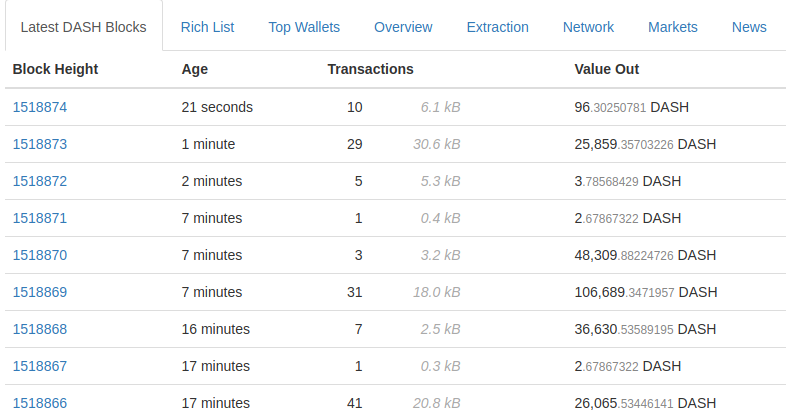786x416 pixels.
Task: Click transaction count 3
Action: click(x=358, y=256)
